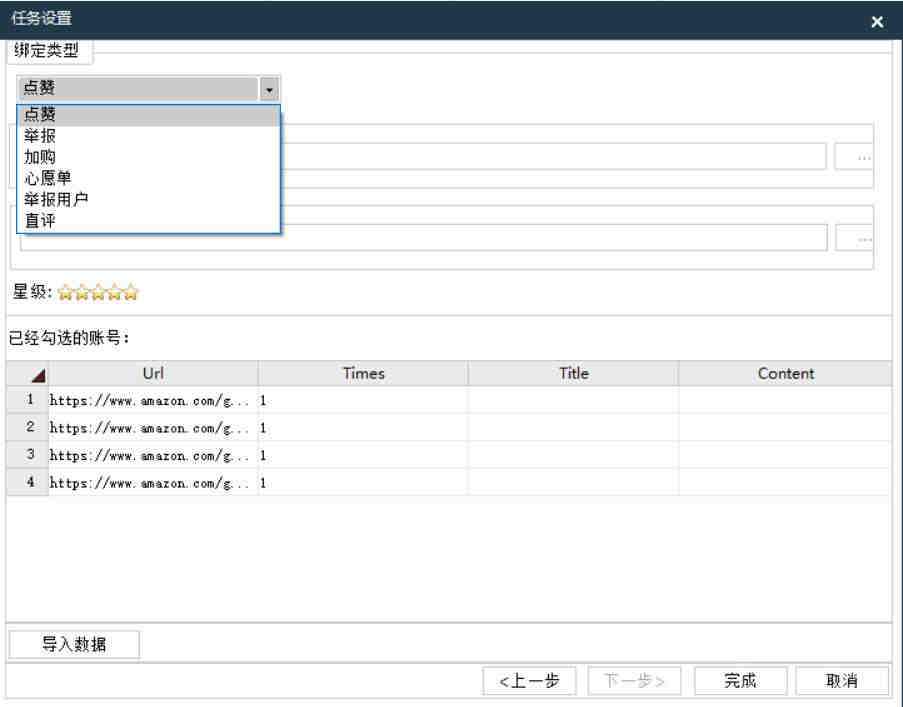Select 举报 from the dropdown list

point(149,136)
